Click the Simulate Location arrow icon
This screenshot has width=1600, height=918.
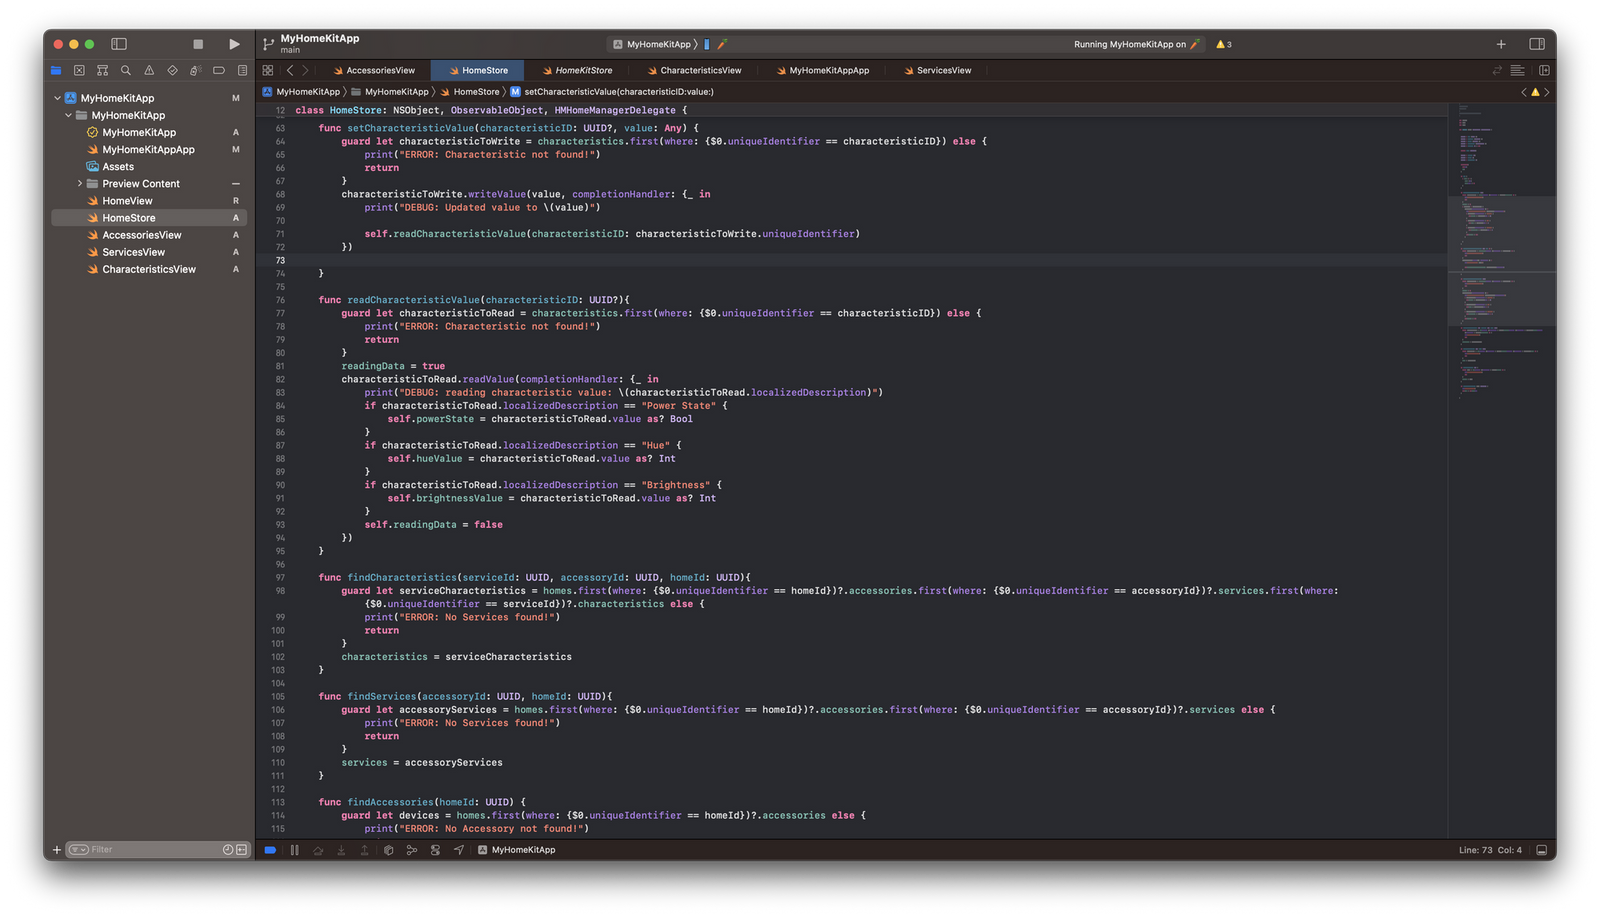tap(458, 849)
